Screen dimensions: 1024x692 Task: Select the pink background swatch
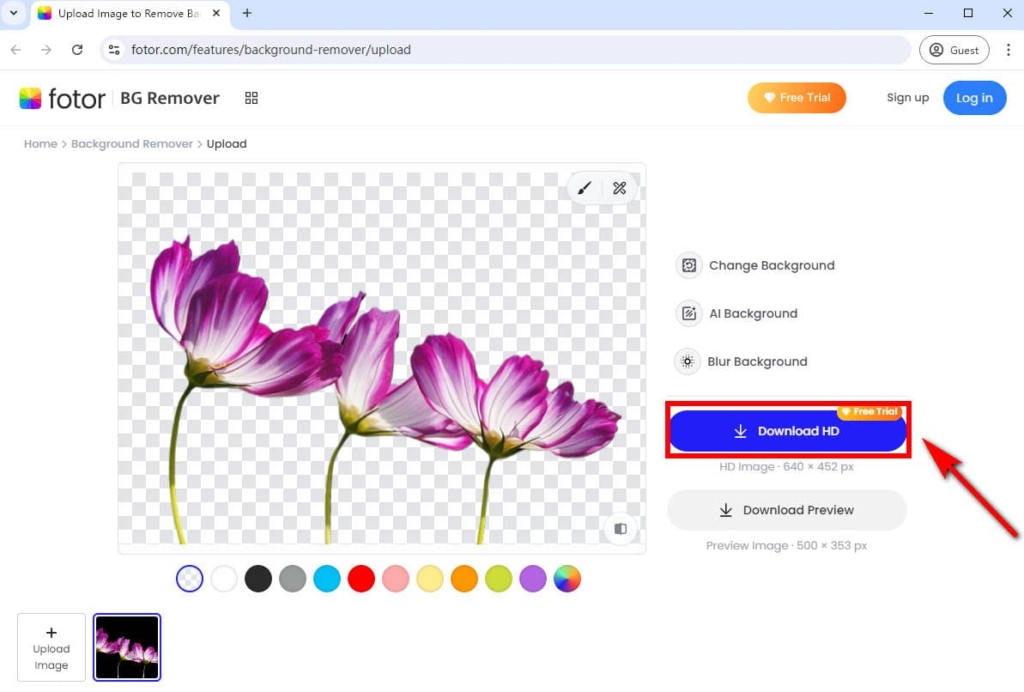396,578
